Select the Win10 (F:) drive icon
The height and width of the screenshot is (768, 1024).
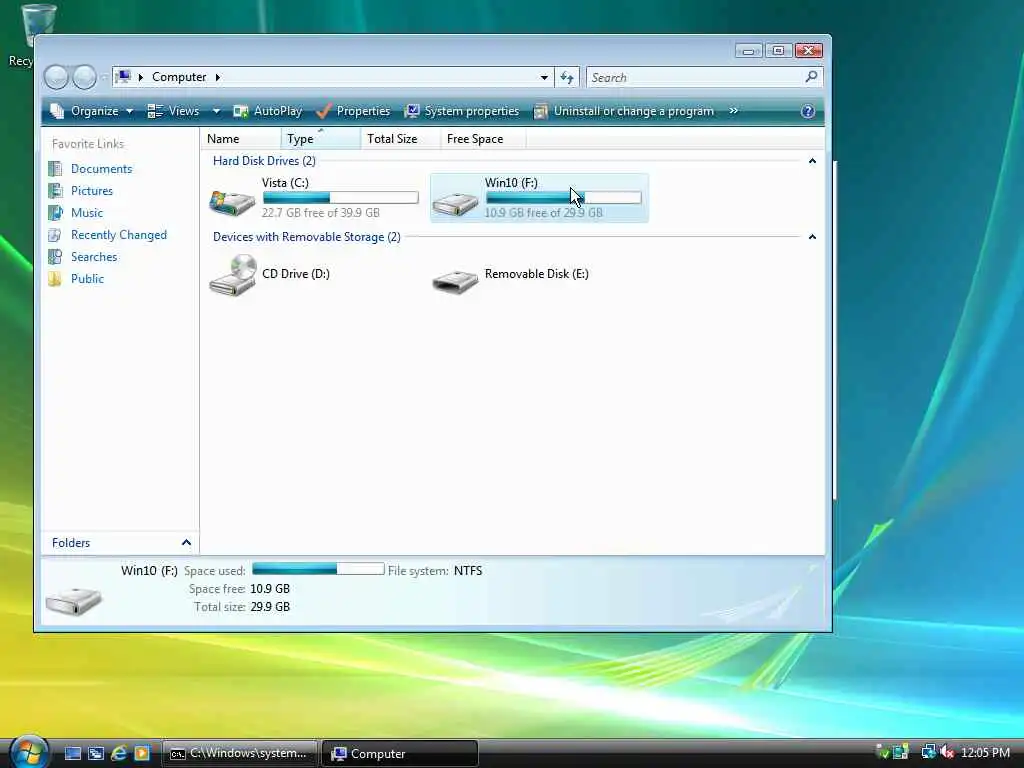click(x=455, y=202)
